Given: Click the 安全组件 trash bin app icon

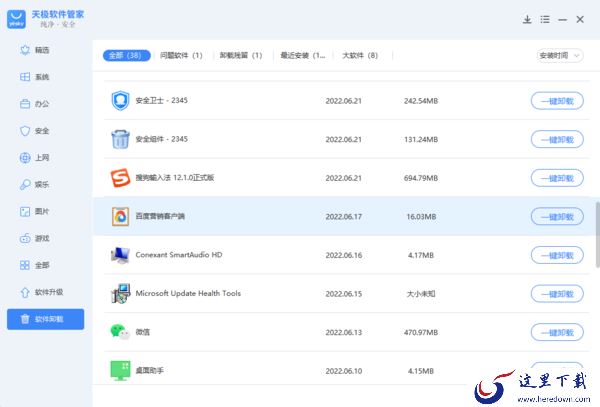Looking at the screenshot, I should 120,139.
